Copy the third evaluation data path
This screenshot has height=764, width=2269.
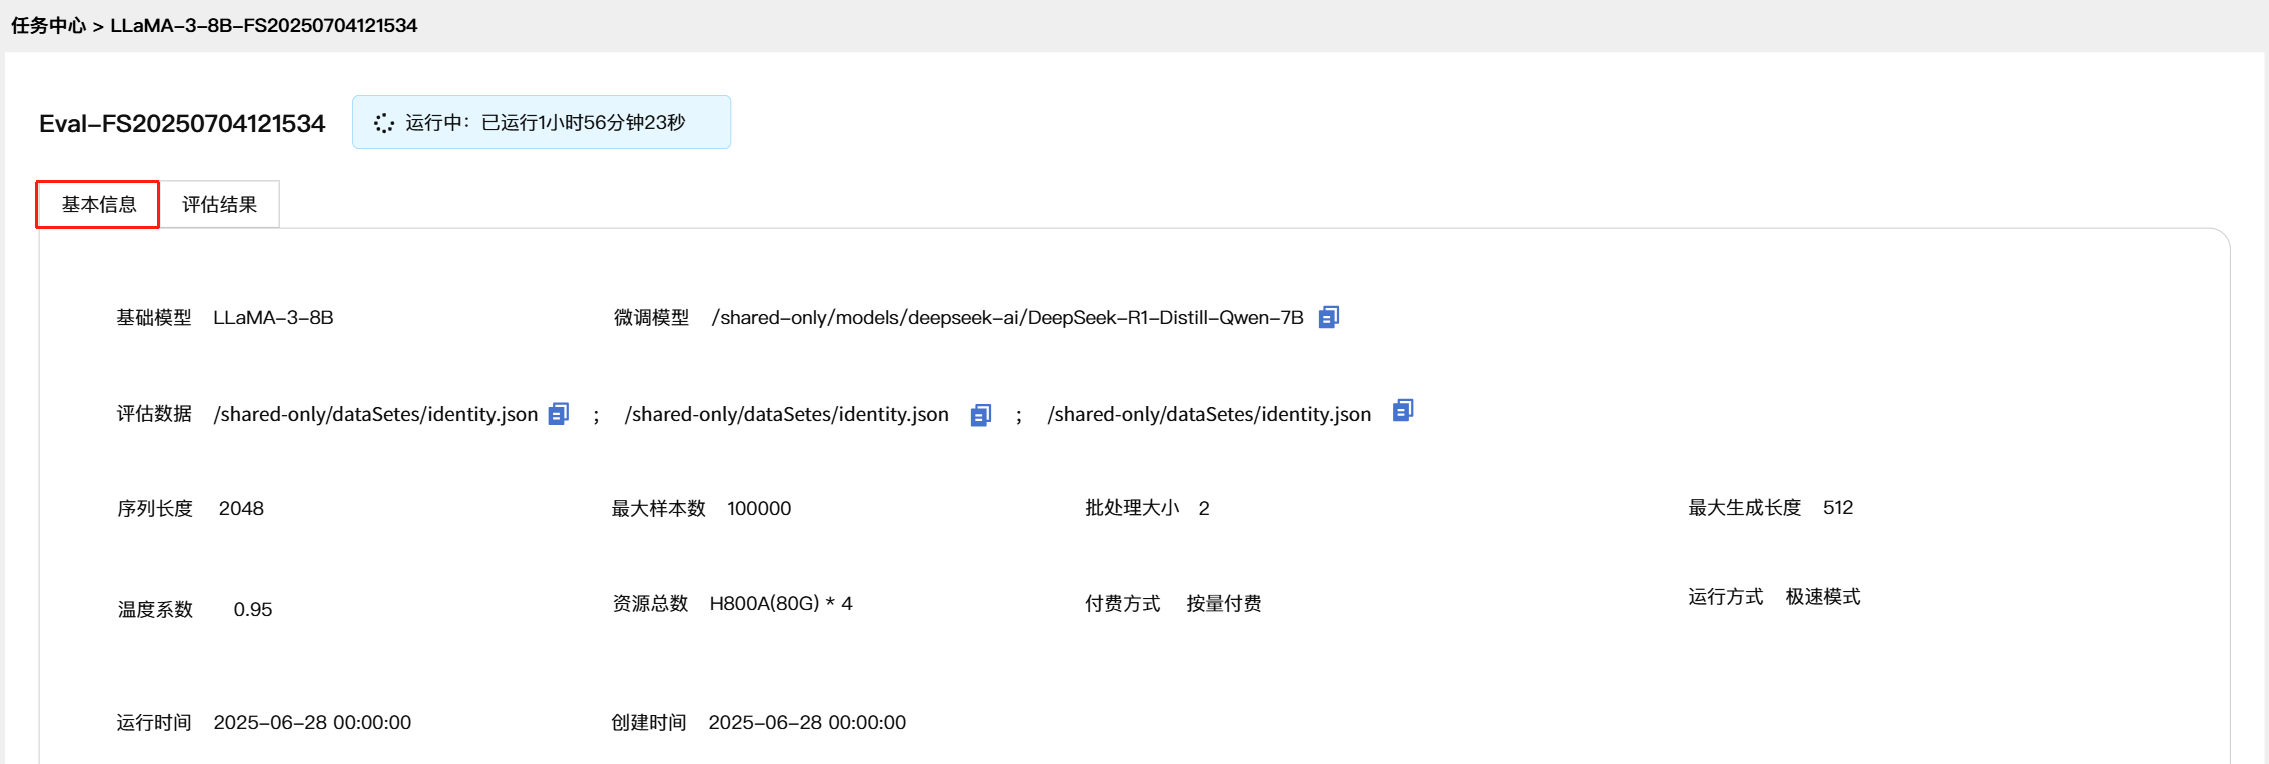[x=1403, y=410]
